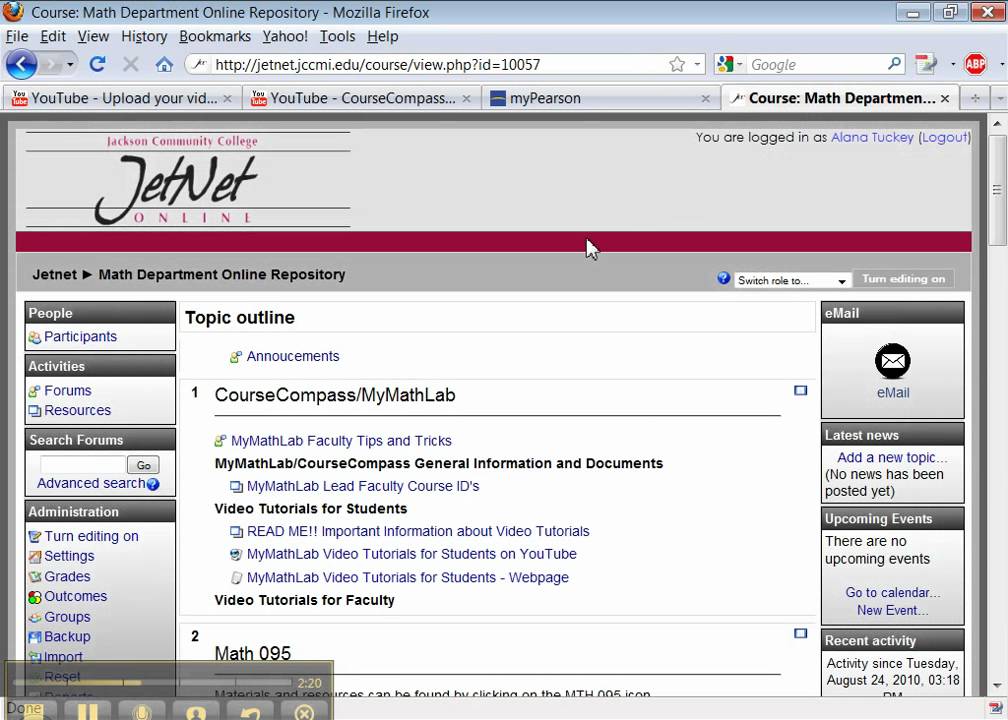
Task: Click inside the Search Forums text field
Action: pos(82,464)
